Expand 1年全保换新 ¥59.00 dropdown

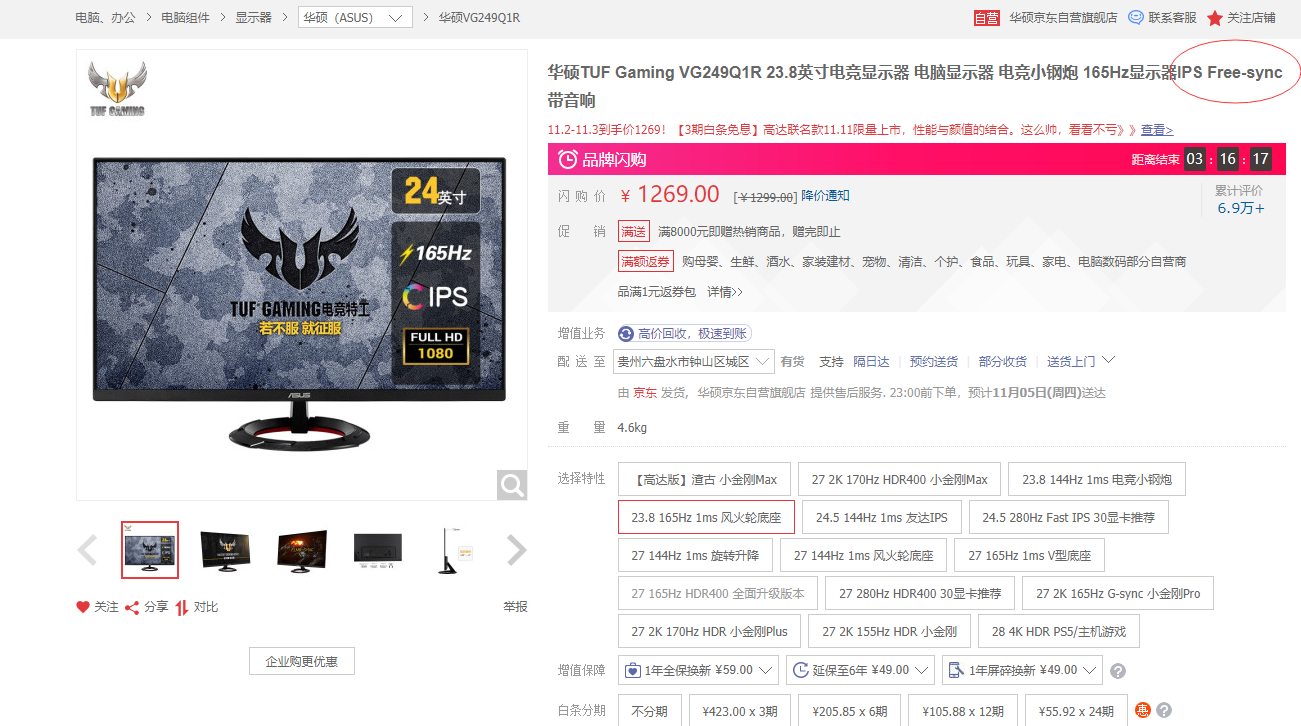tap(698, 670)
